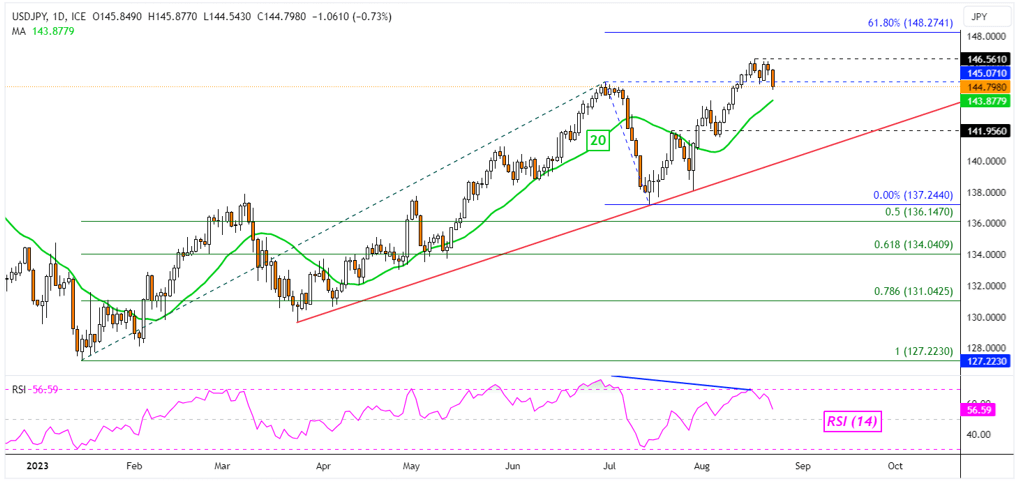Image resolution: width=1018 pixels, height=486 pixels.
Task: Click the 132.0000 price axis tick
Action: click(x=986, y=286)
